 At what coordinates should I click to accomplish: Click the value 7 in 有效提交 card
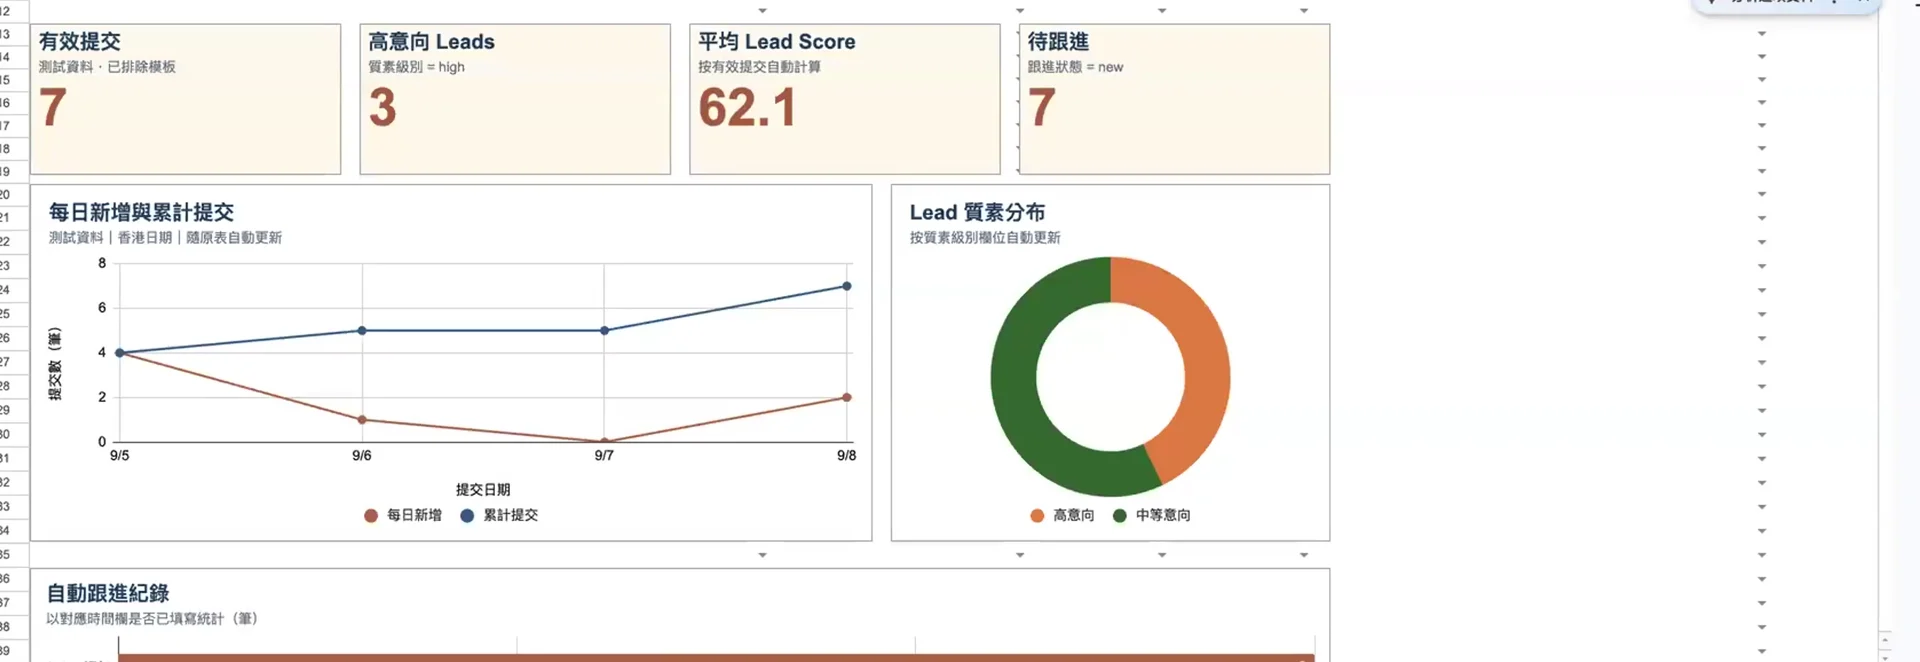tap(53, 108)
